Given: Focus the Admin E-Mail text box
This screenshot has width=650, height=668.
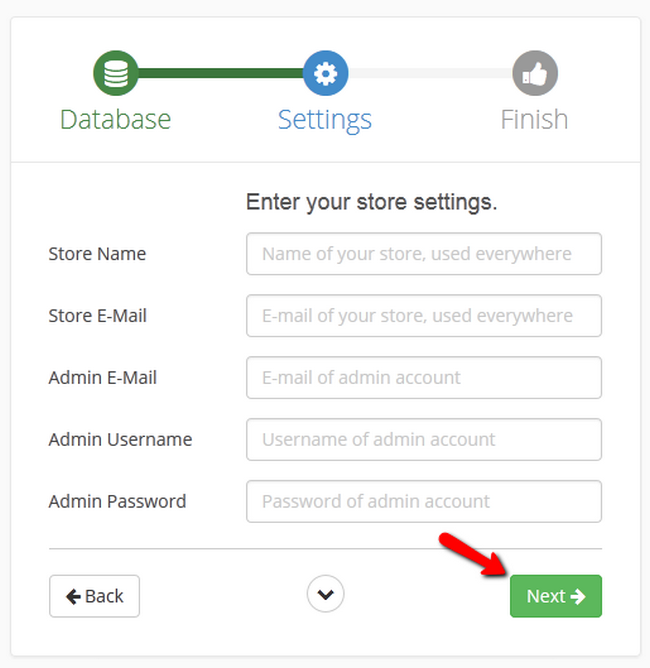Looking at the screenshot, I should pos(423,378).
